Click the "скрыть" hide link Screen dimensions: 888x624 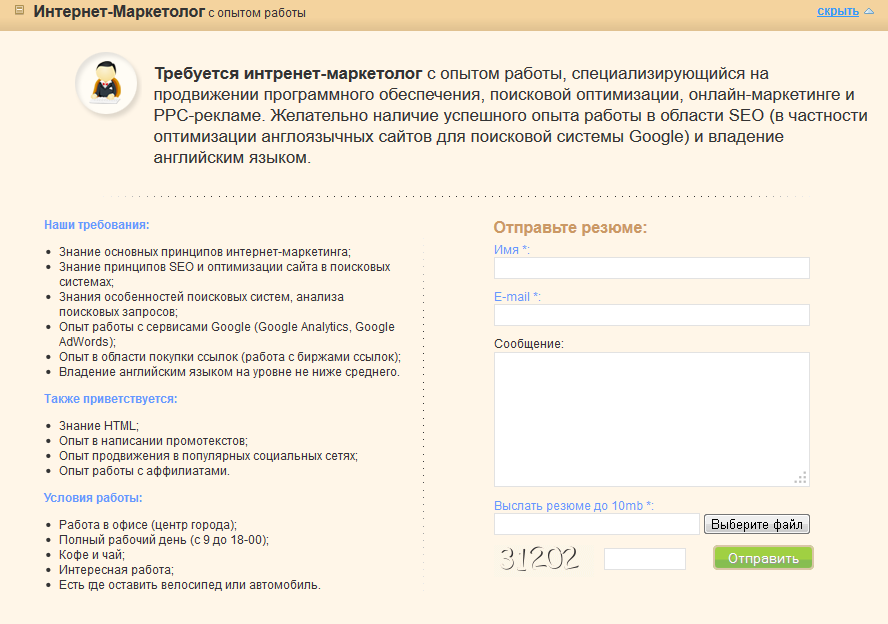[838, 11]
